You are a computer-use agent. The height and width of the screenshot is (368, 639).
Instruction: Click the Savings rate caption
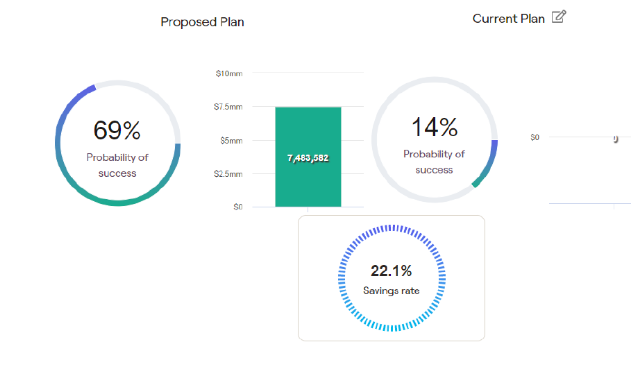[391, 291]
